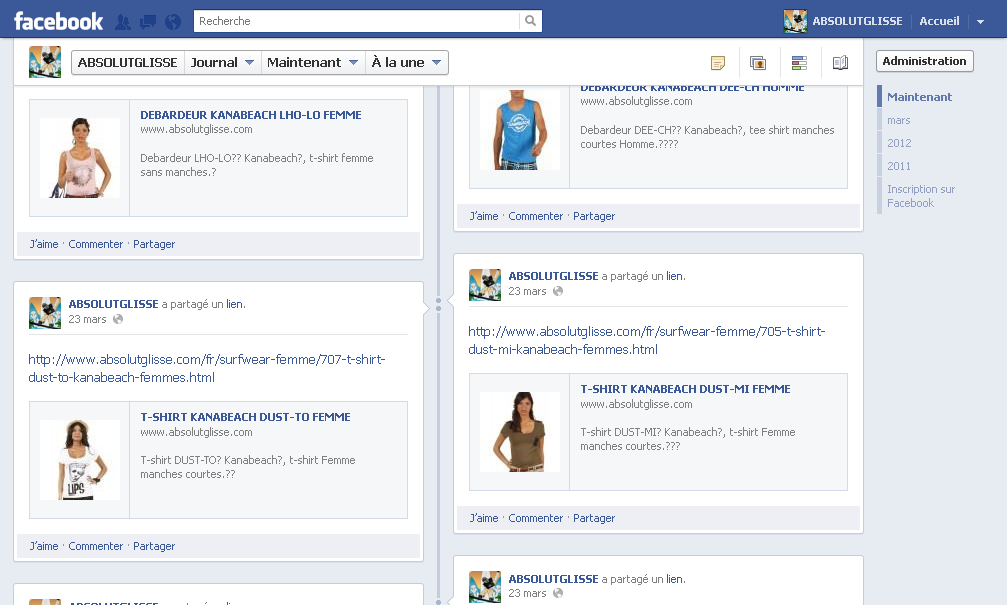Click the search magnifier icon
The height and width of the screenshot is (605, 1007).
coord(530,21)
